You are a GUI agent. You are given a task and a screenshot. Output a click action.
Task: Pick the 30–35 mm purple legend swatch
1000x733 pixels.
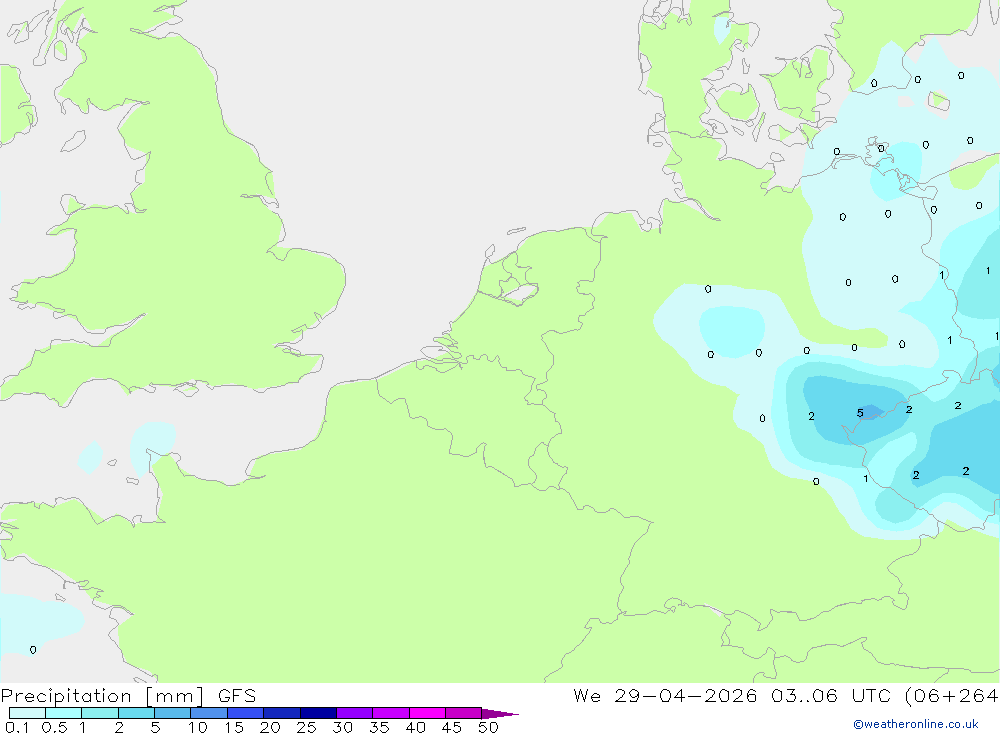pyautogui.click(x=355, y=713)
